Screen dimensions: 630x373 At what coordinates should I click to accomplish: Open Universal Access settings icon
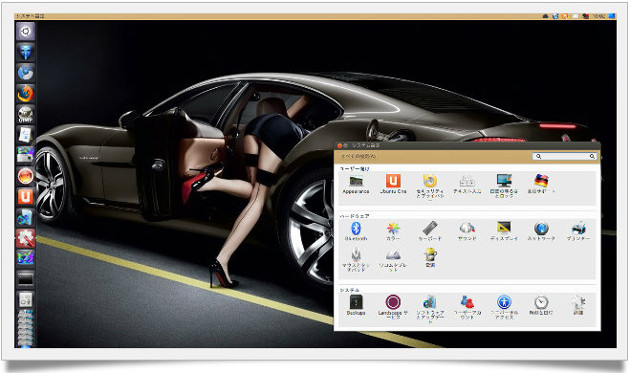click(x=504, y=307)
